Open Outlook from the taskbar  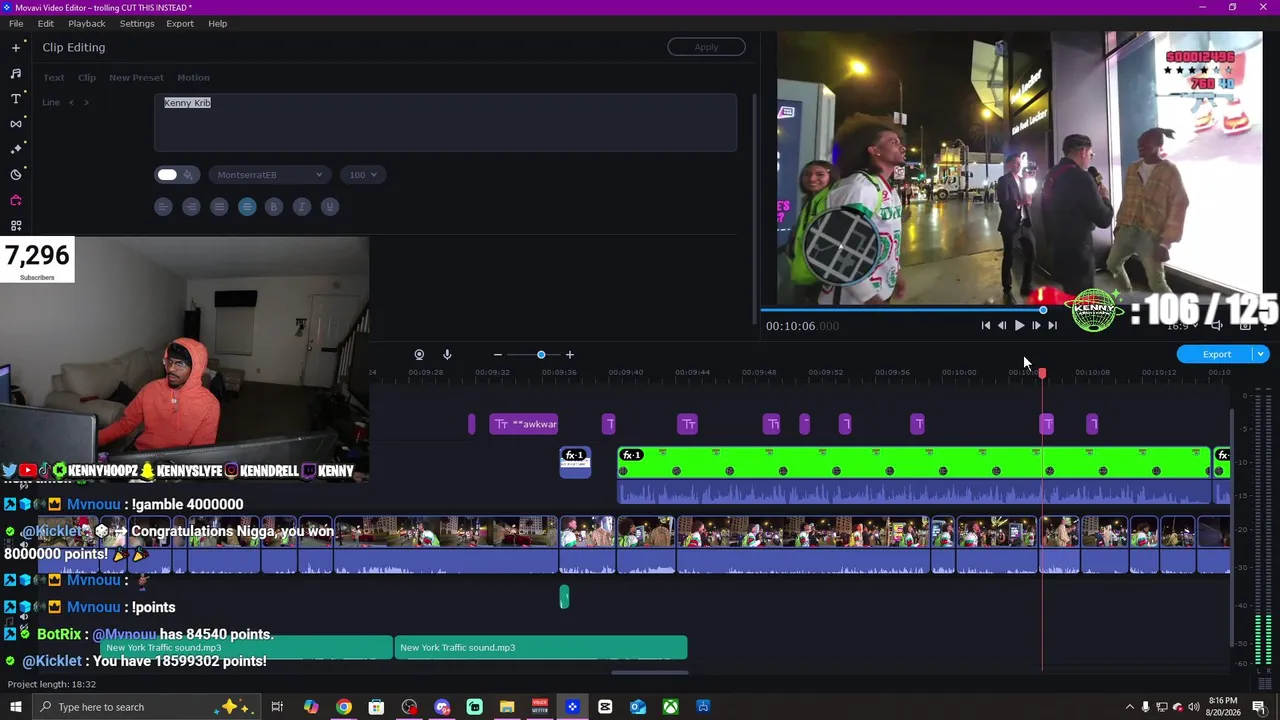click(x=638, y=707)
